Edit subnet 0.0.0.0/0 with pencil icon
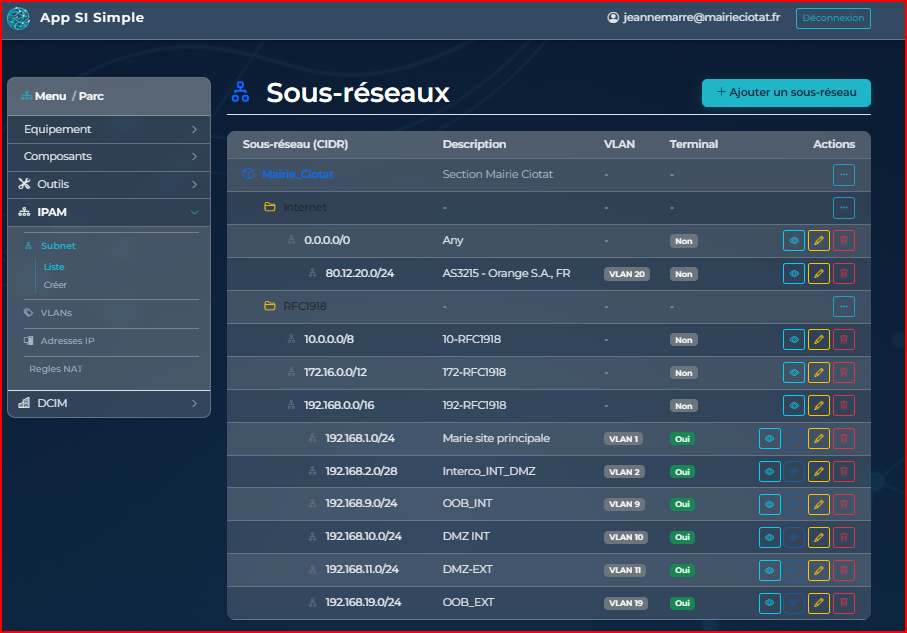The height and width of the screenshot is (633, 907). [818, 241]
